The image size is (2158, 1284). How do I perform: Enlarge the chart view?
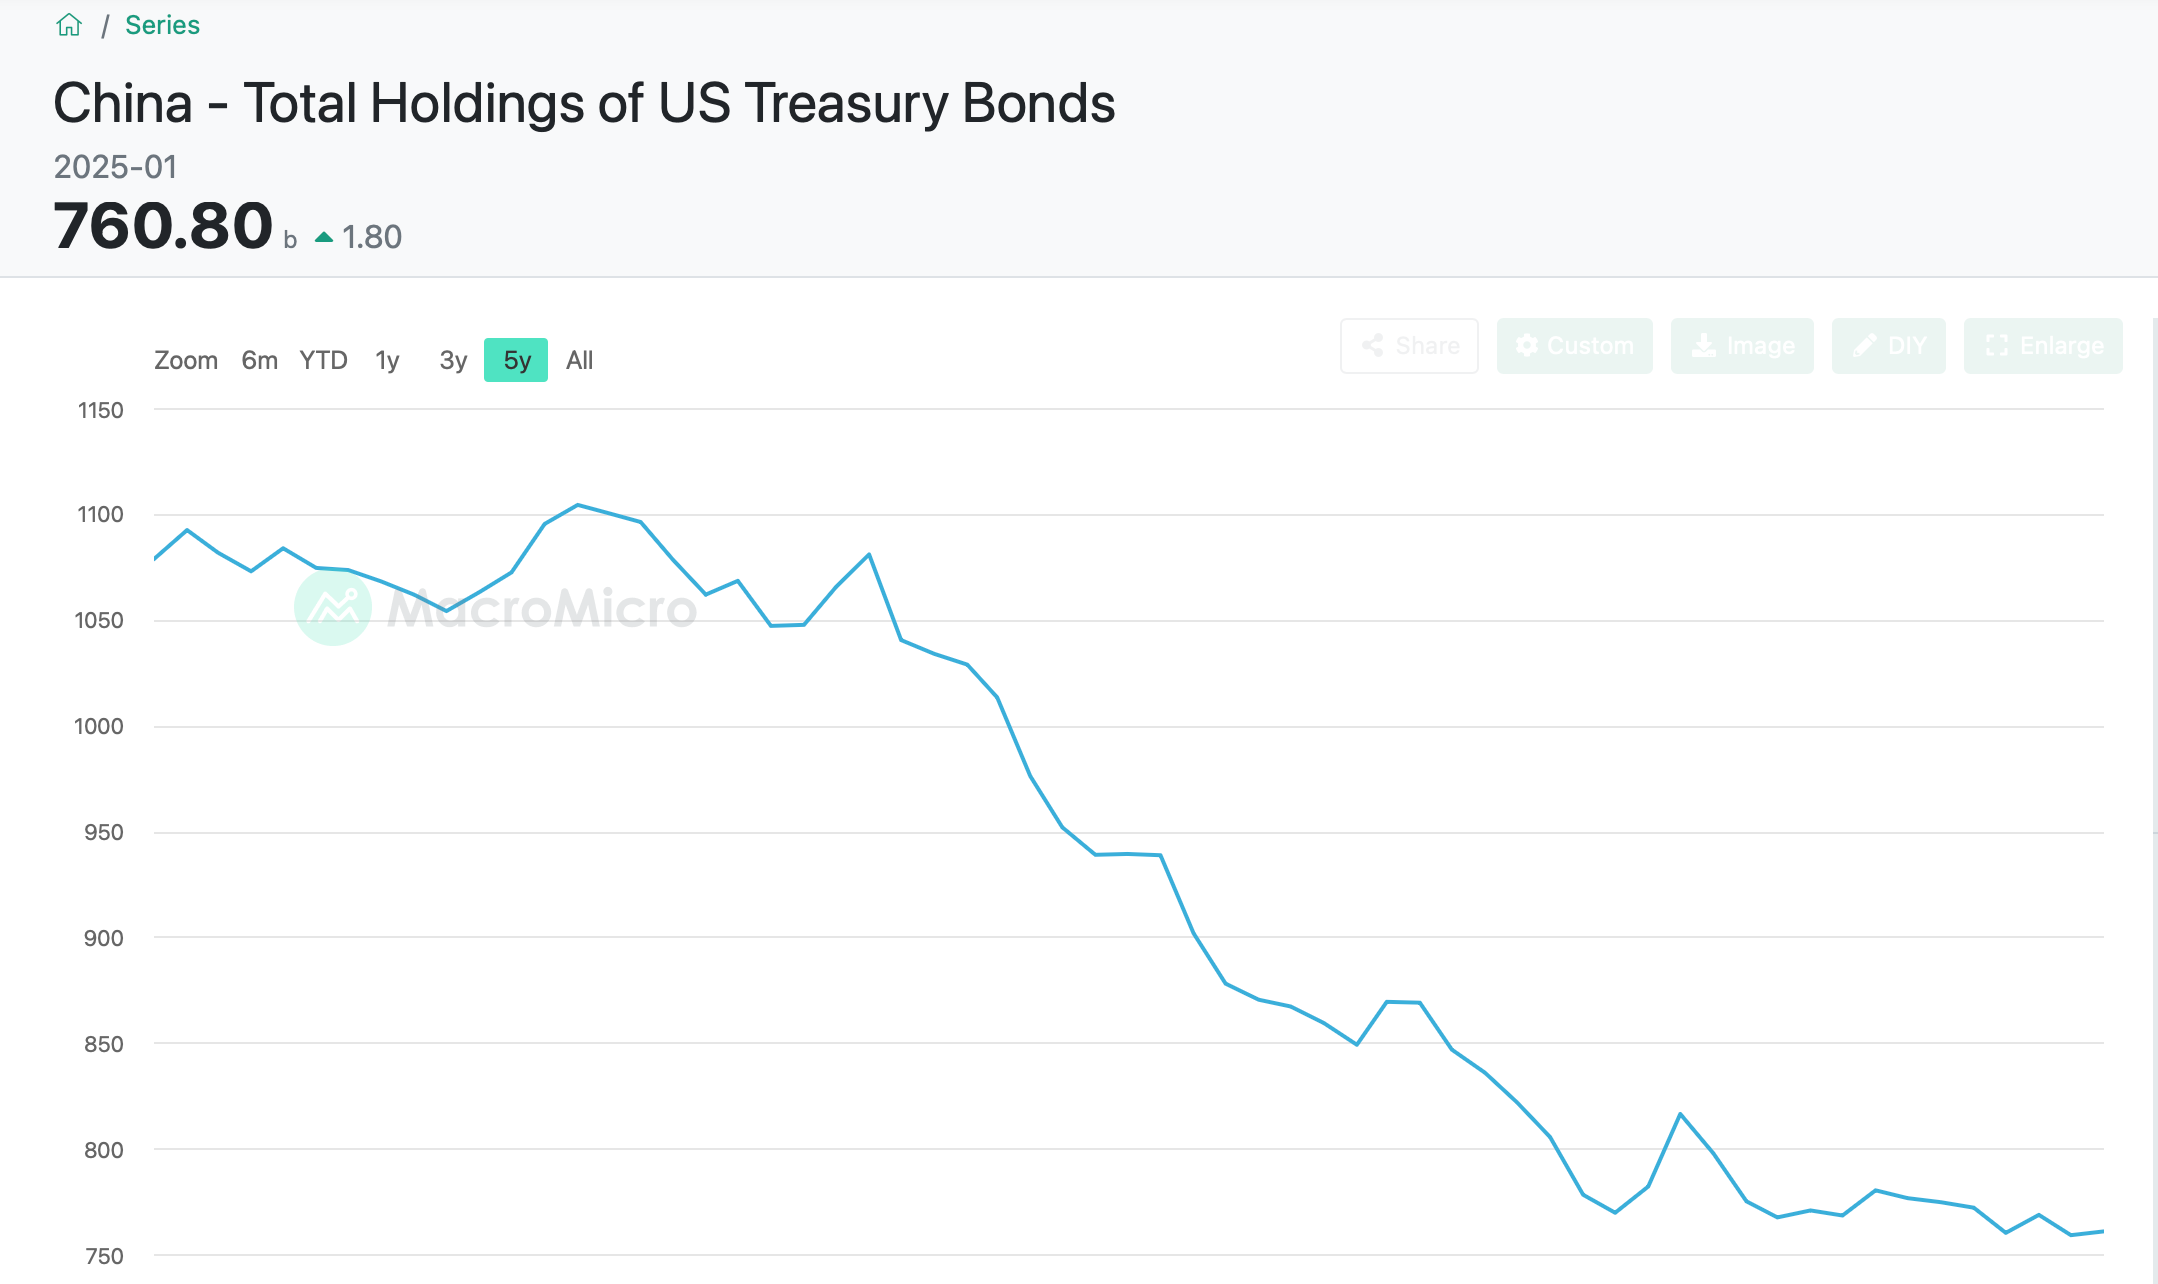(2043, 346)
